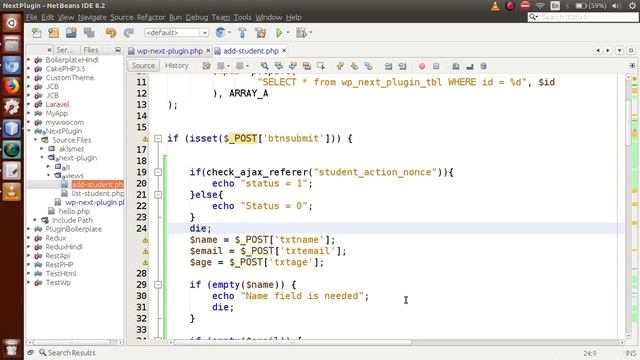640x360 pixels.
Task: Open the Debug Project dropdown arrow
Action: tap(311, 33)
